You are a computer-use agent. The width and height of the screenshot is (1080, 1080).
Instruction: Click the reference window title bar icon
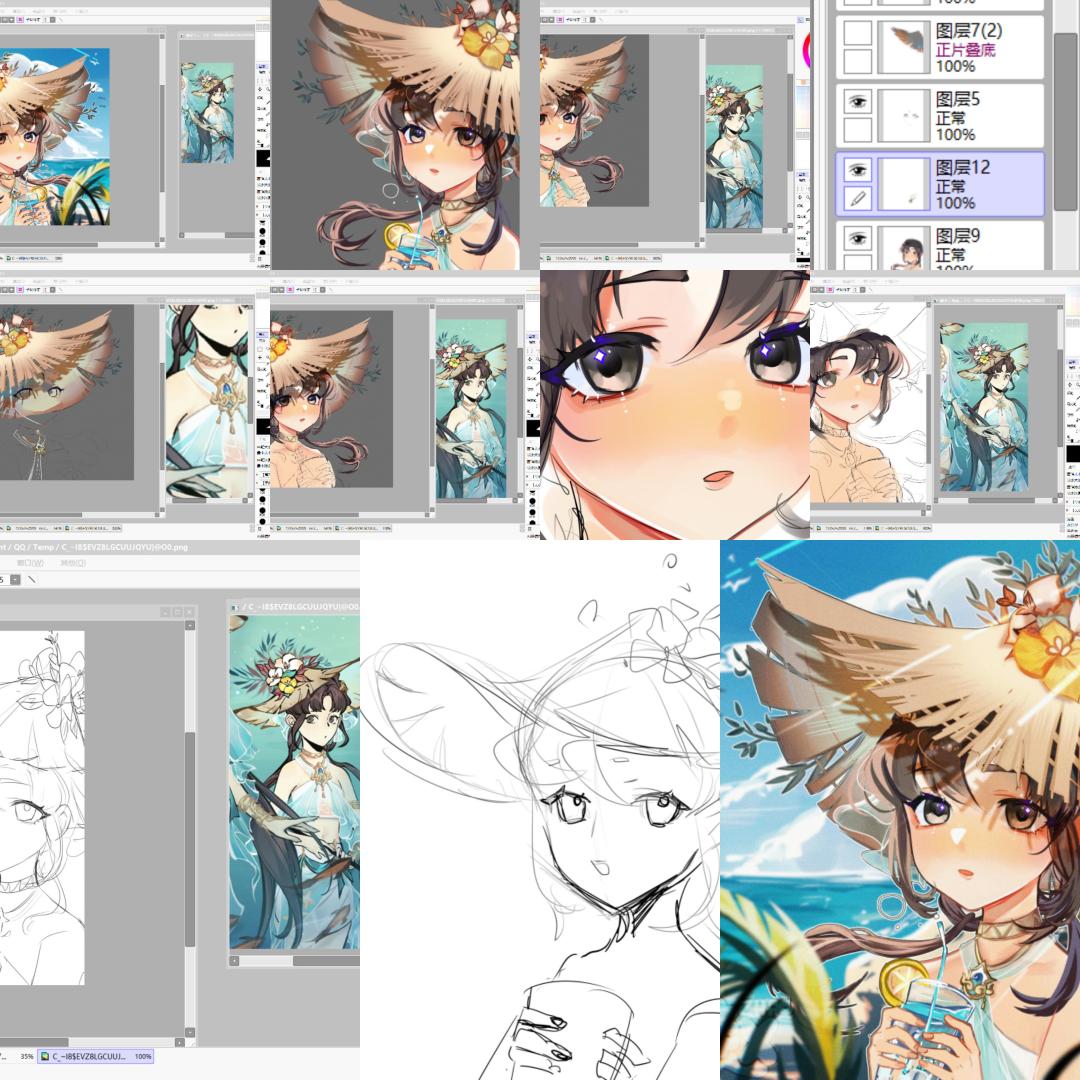[234, 607]
